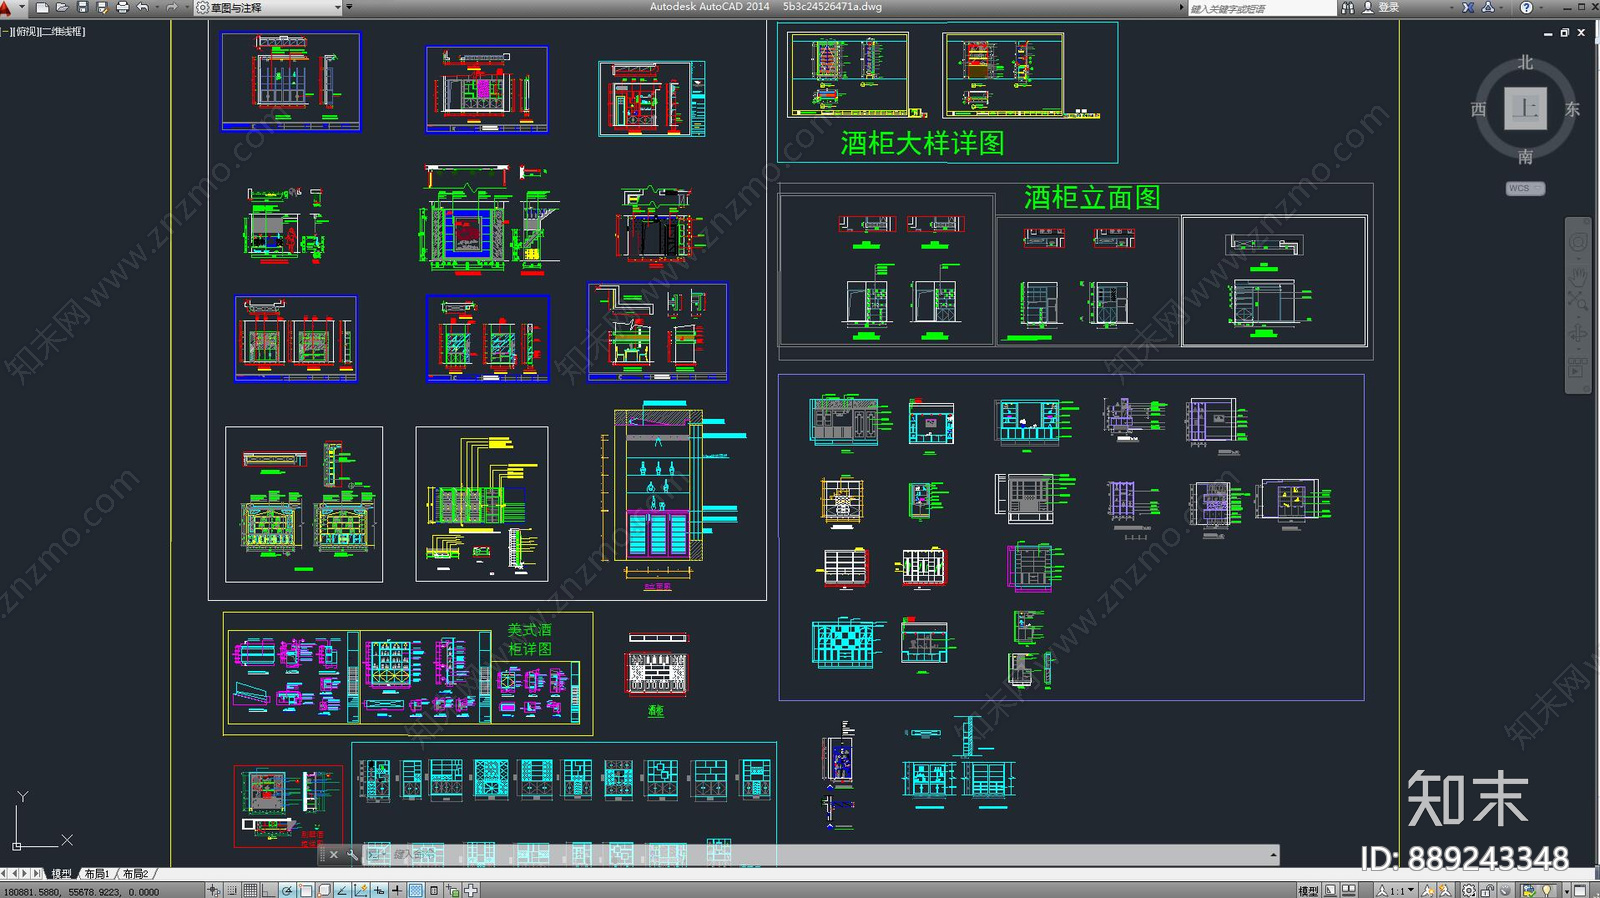Image resolution: width=1600 pixels, height=898 pixels.
Task: Click the 美式酒柜详图 label text
Action: pos(529,640)
